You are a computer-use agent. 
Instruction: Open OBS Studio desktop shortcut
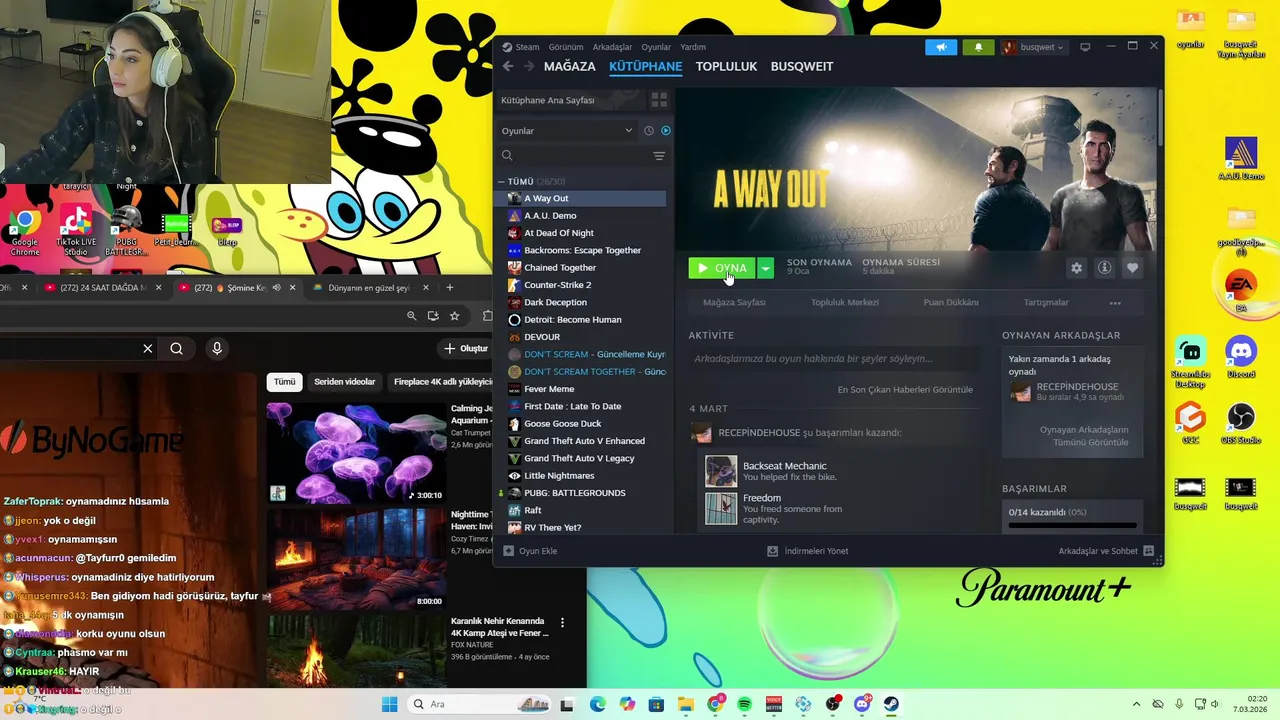1240,423
